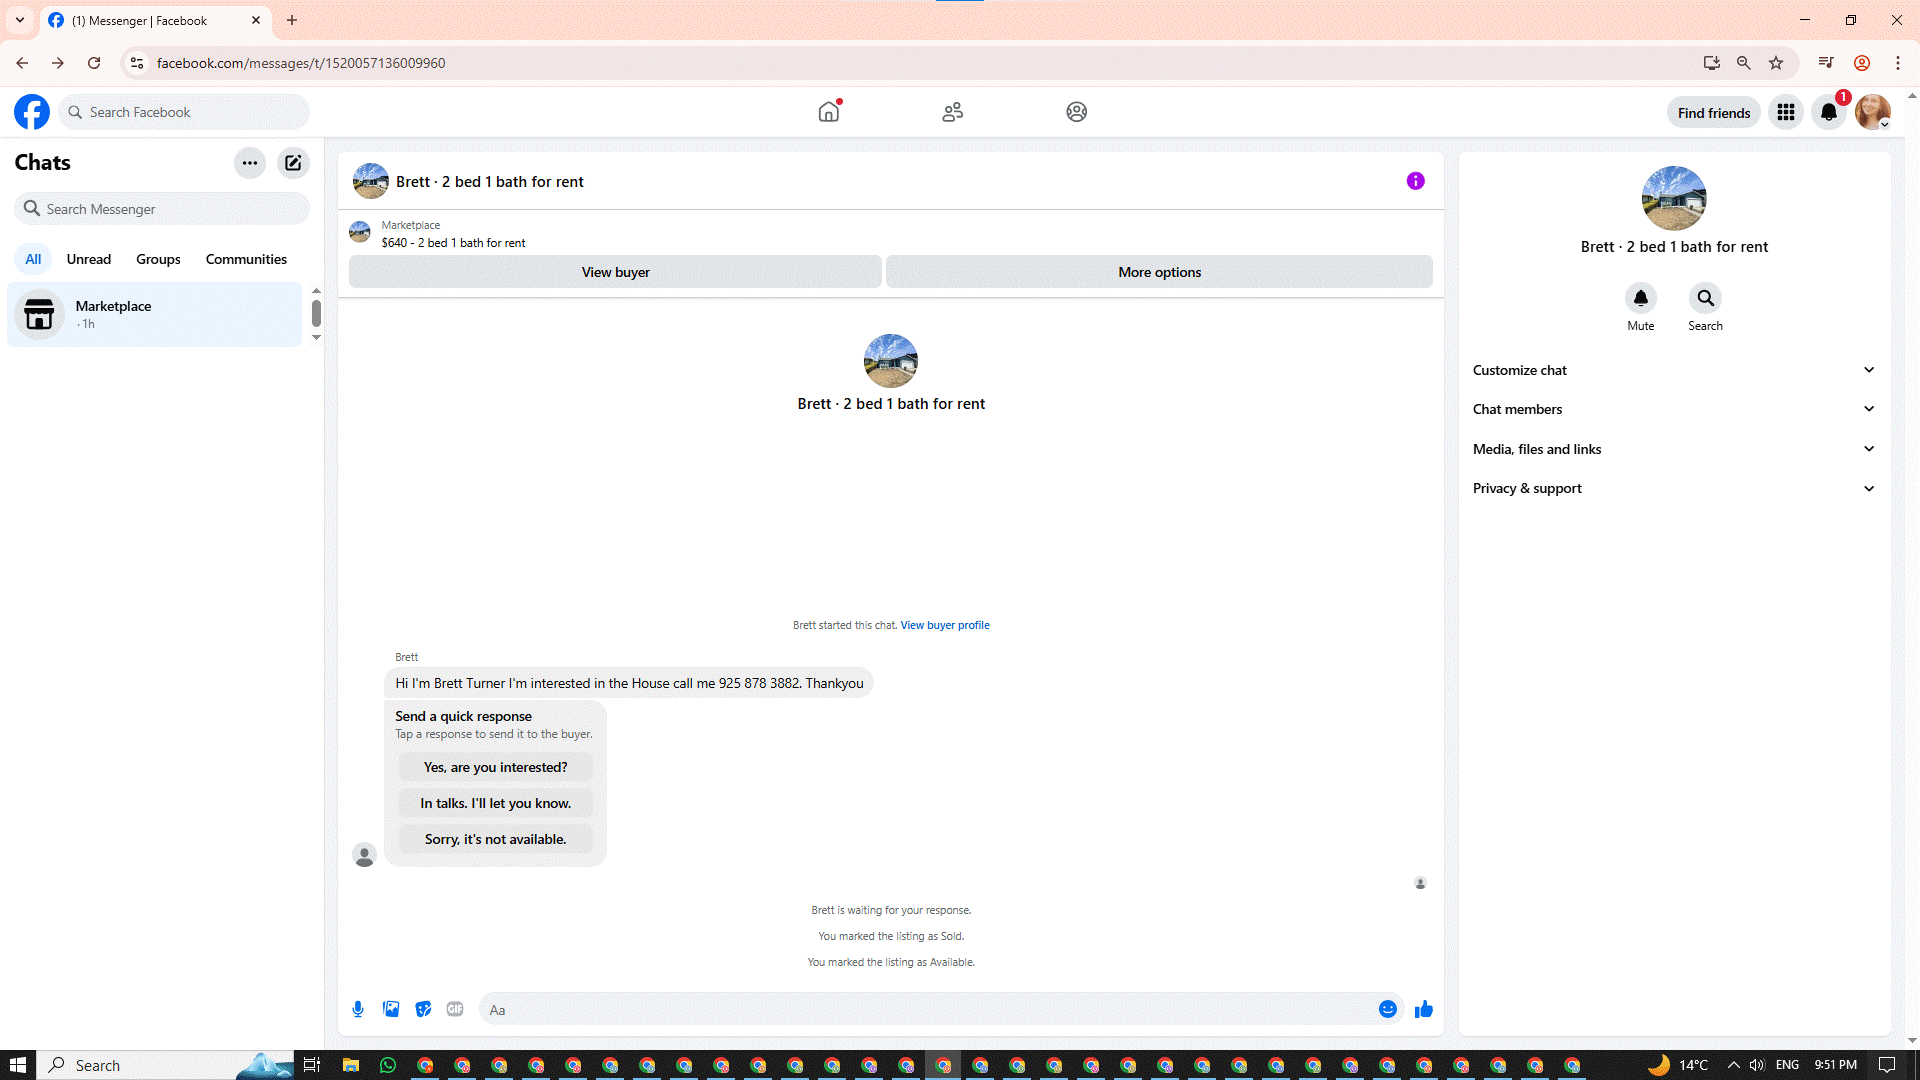Open the Marketplace chat store icon
This screenshot has width=1920, height=1080.
[39, 315]
